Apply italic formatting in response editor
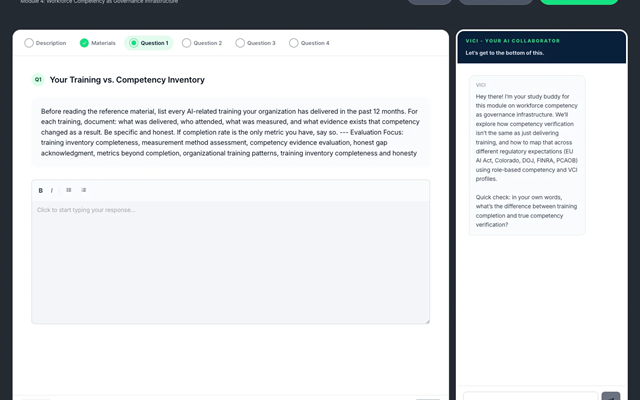The image size is (640, 400). pyautogui.click(x=51, y=190)
